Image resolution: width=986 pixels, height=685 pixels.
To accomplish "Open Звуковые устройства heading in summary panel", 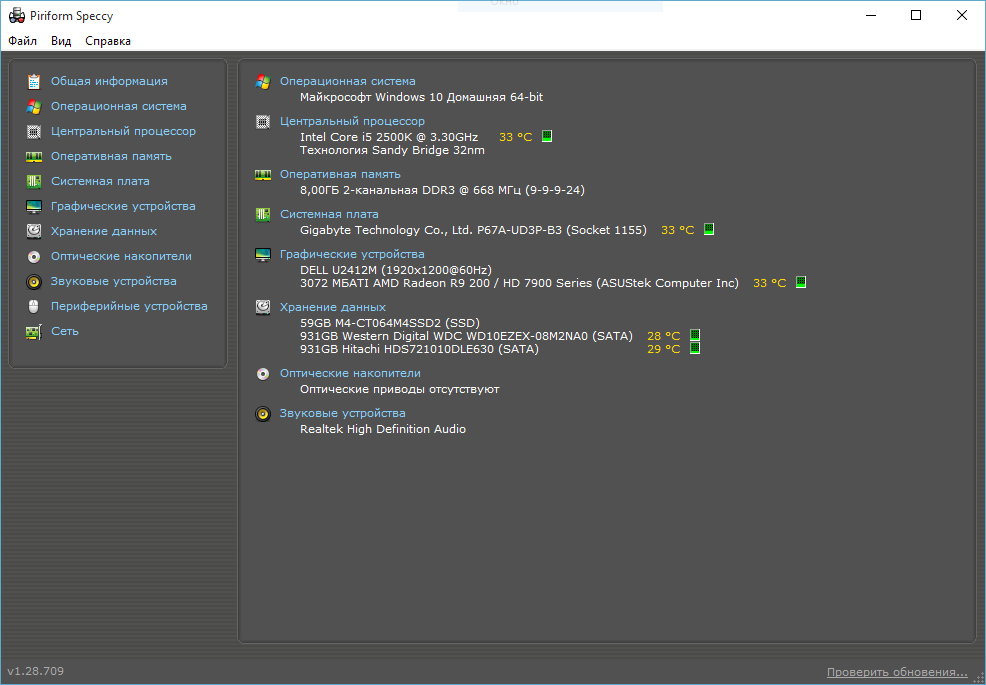I will click(343, 413).
